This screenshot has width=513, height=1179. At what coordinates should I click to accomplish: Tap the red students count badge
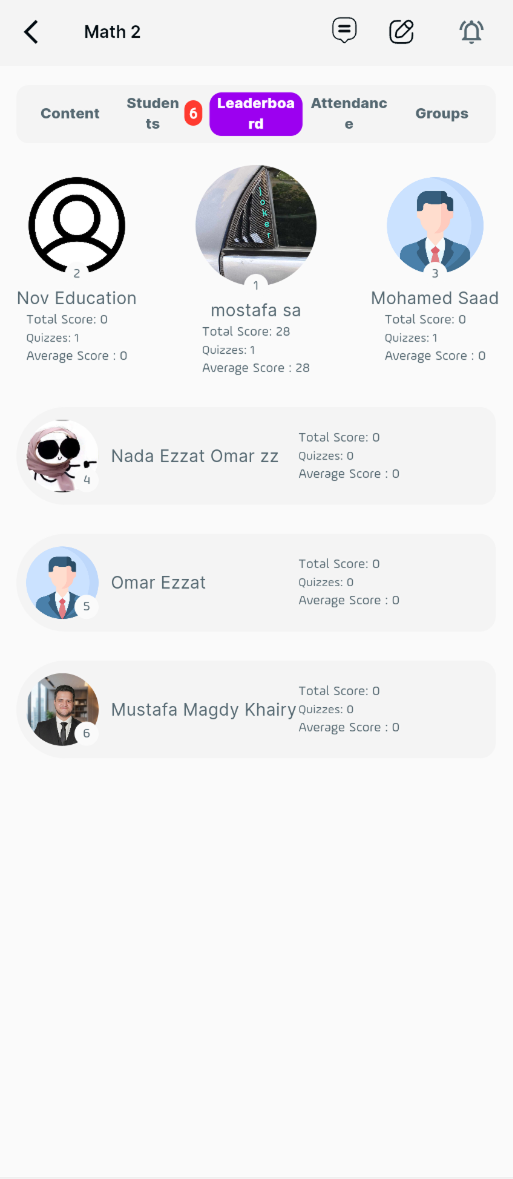point(193,114)
